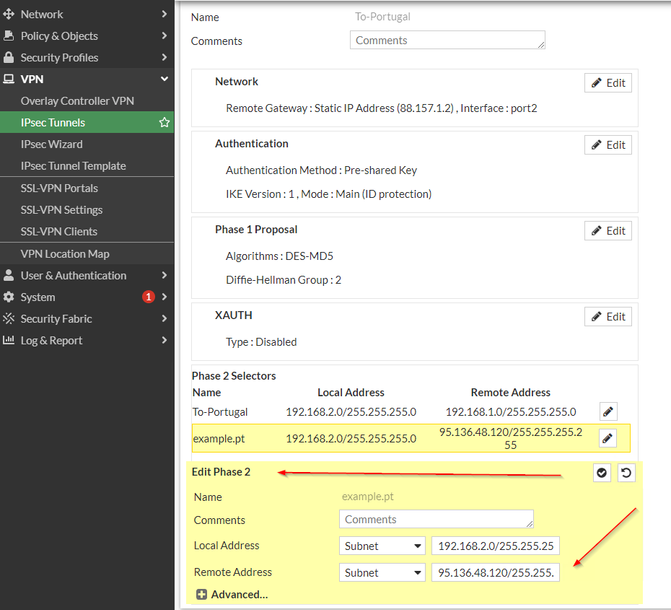Click the tunnel Comments text field

(x=448, y=40)
